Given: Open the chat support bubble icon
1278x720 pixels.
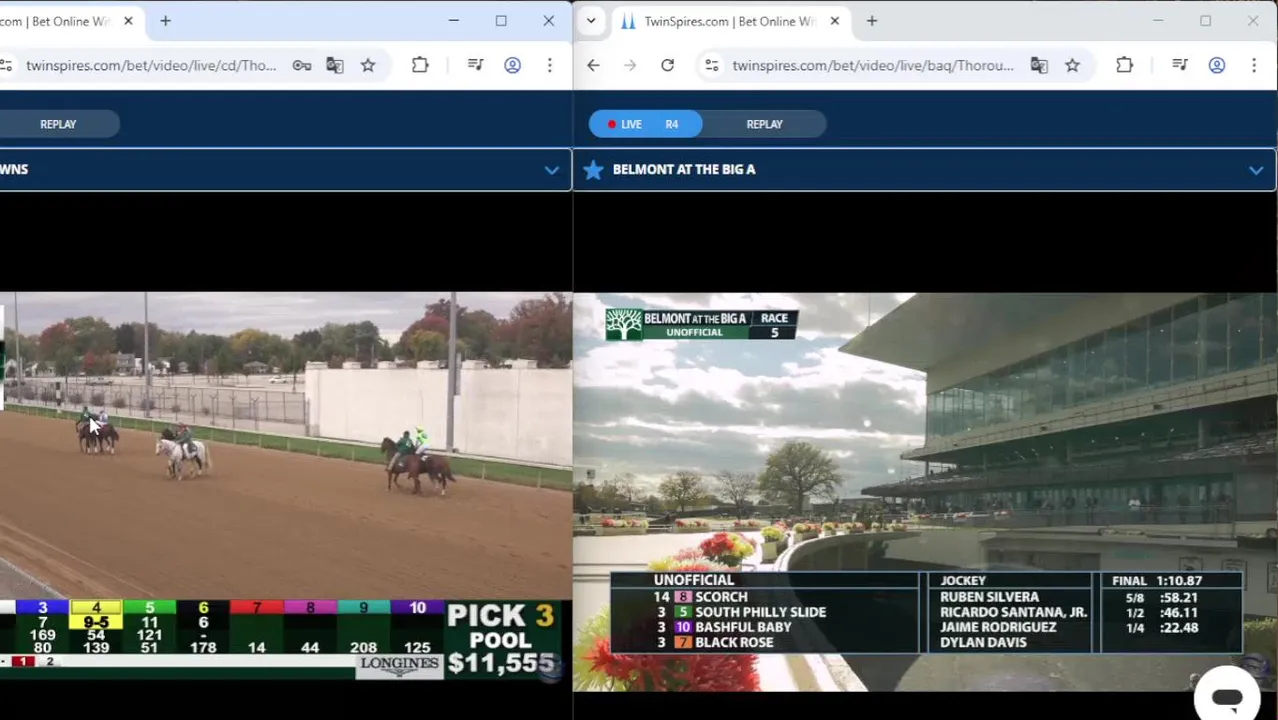Looking at the screenshot, I should [x=1227, y=696].
